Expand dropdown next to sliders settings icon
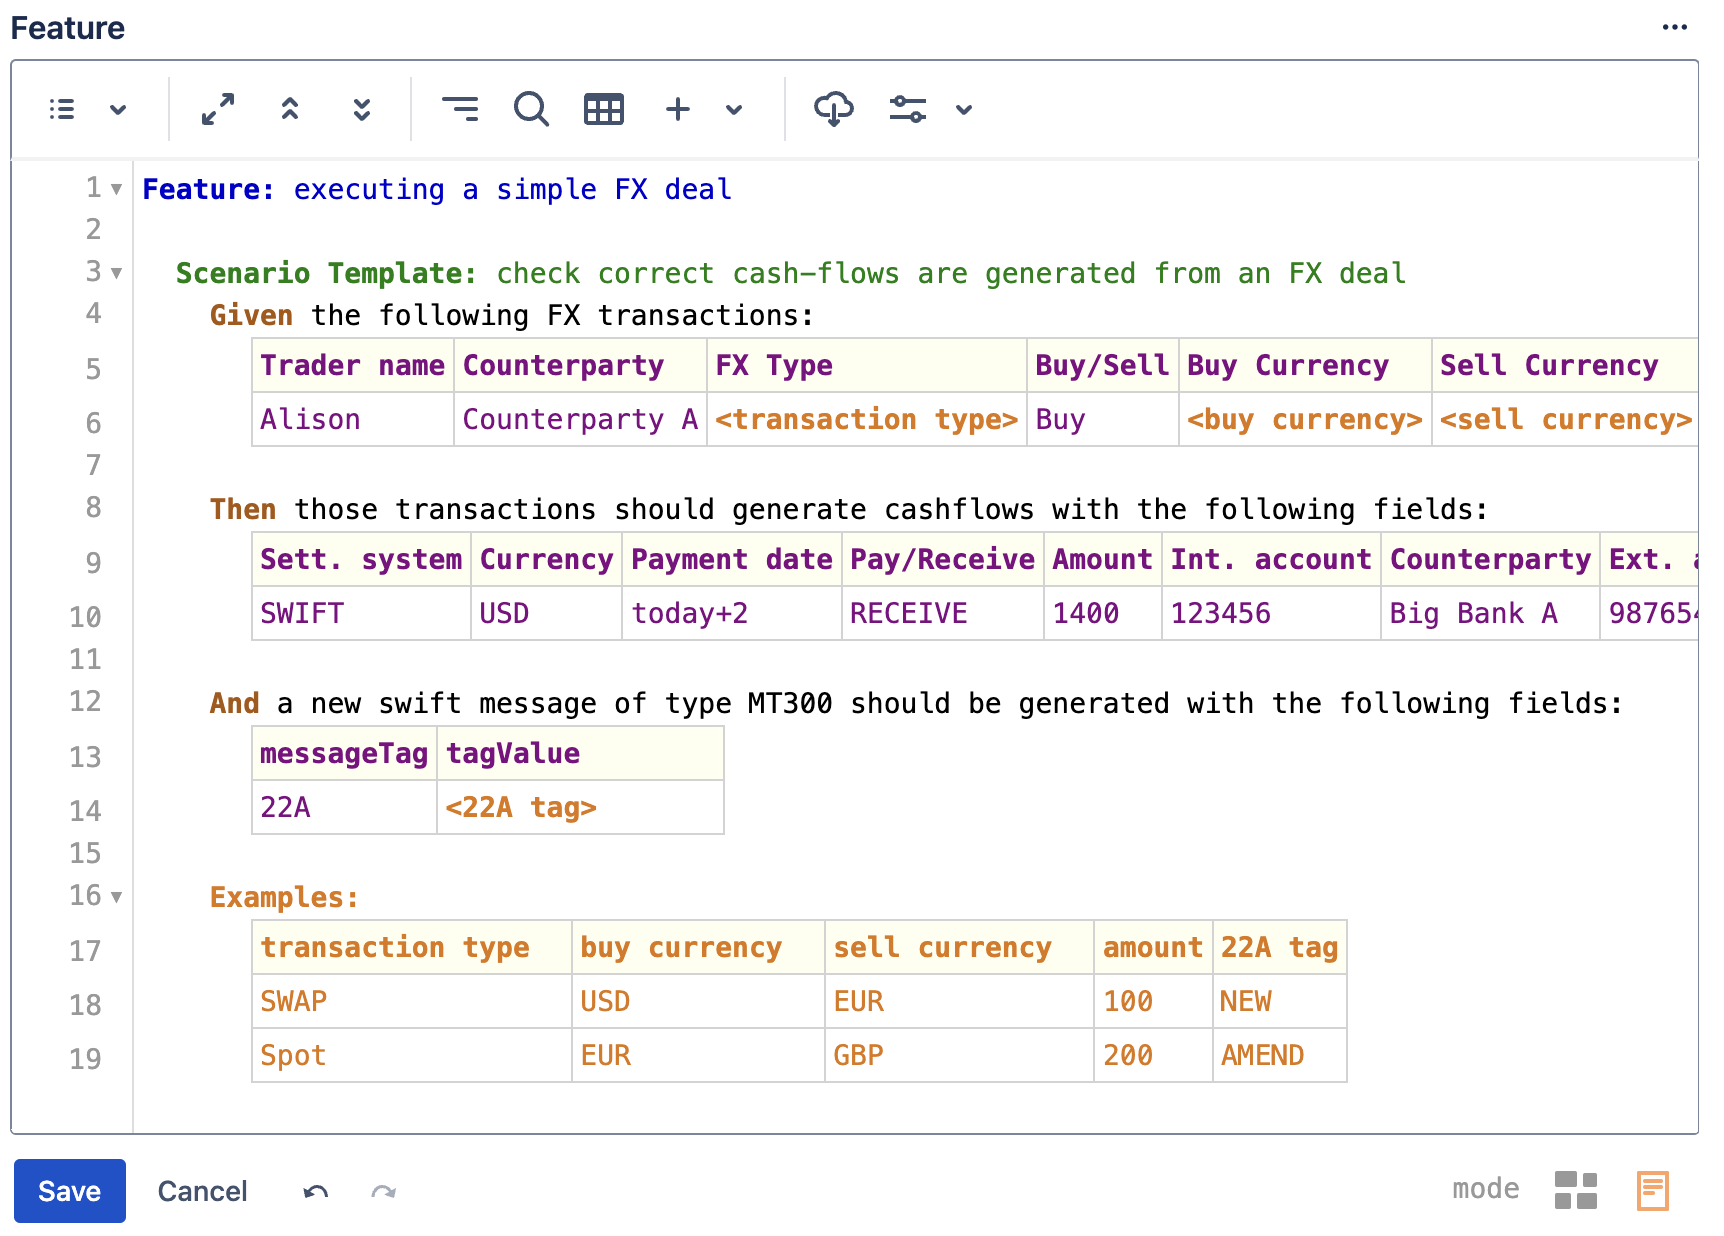1724x1236 pixels. click(x=964, y=109)
